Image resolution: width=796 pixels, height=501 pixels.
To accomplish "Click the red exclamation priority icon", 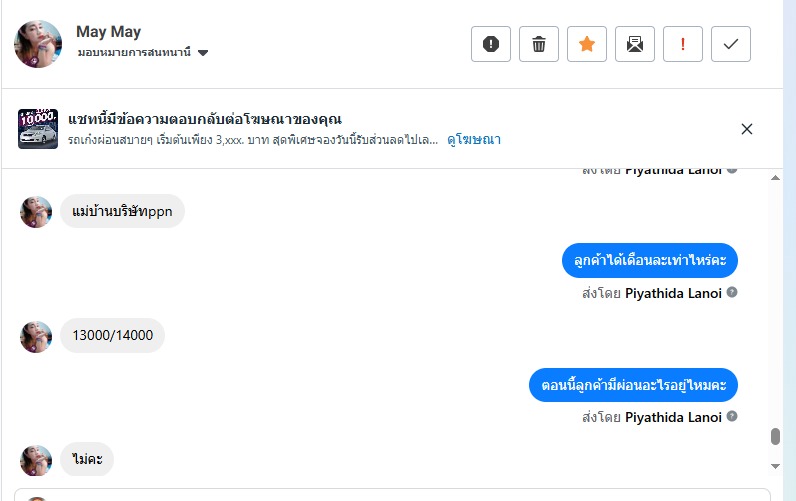I will click(x=683, y=44).
